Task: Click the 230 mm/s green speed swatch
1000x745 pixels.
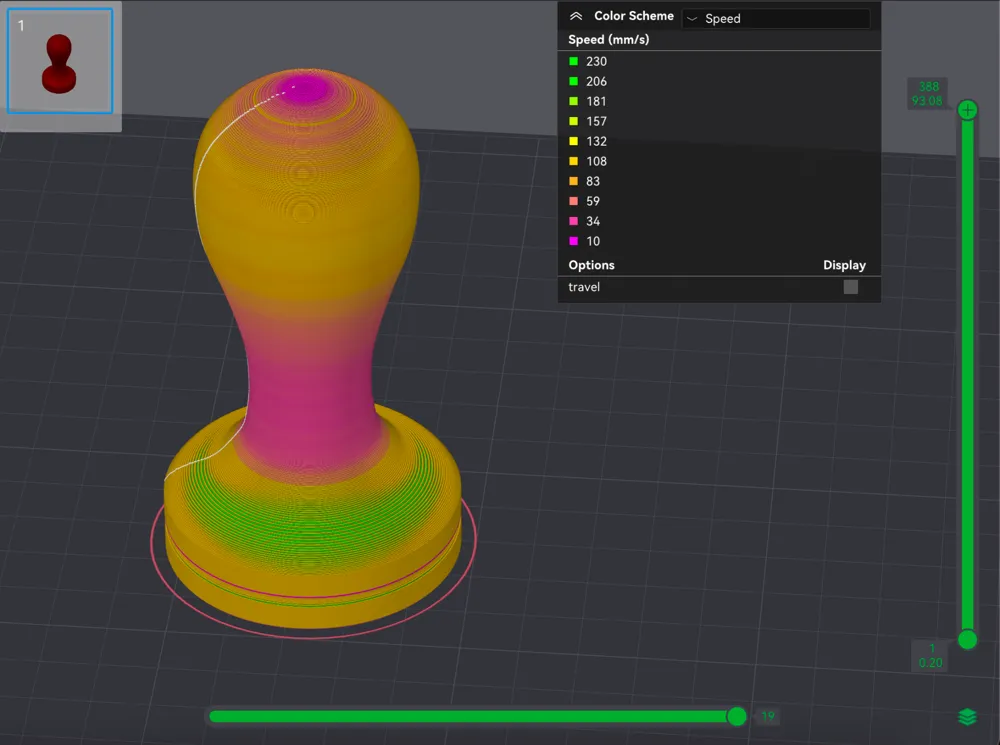Action: point(571,61)
